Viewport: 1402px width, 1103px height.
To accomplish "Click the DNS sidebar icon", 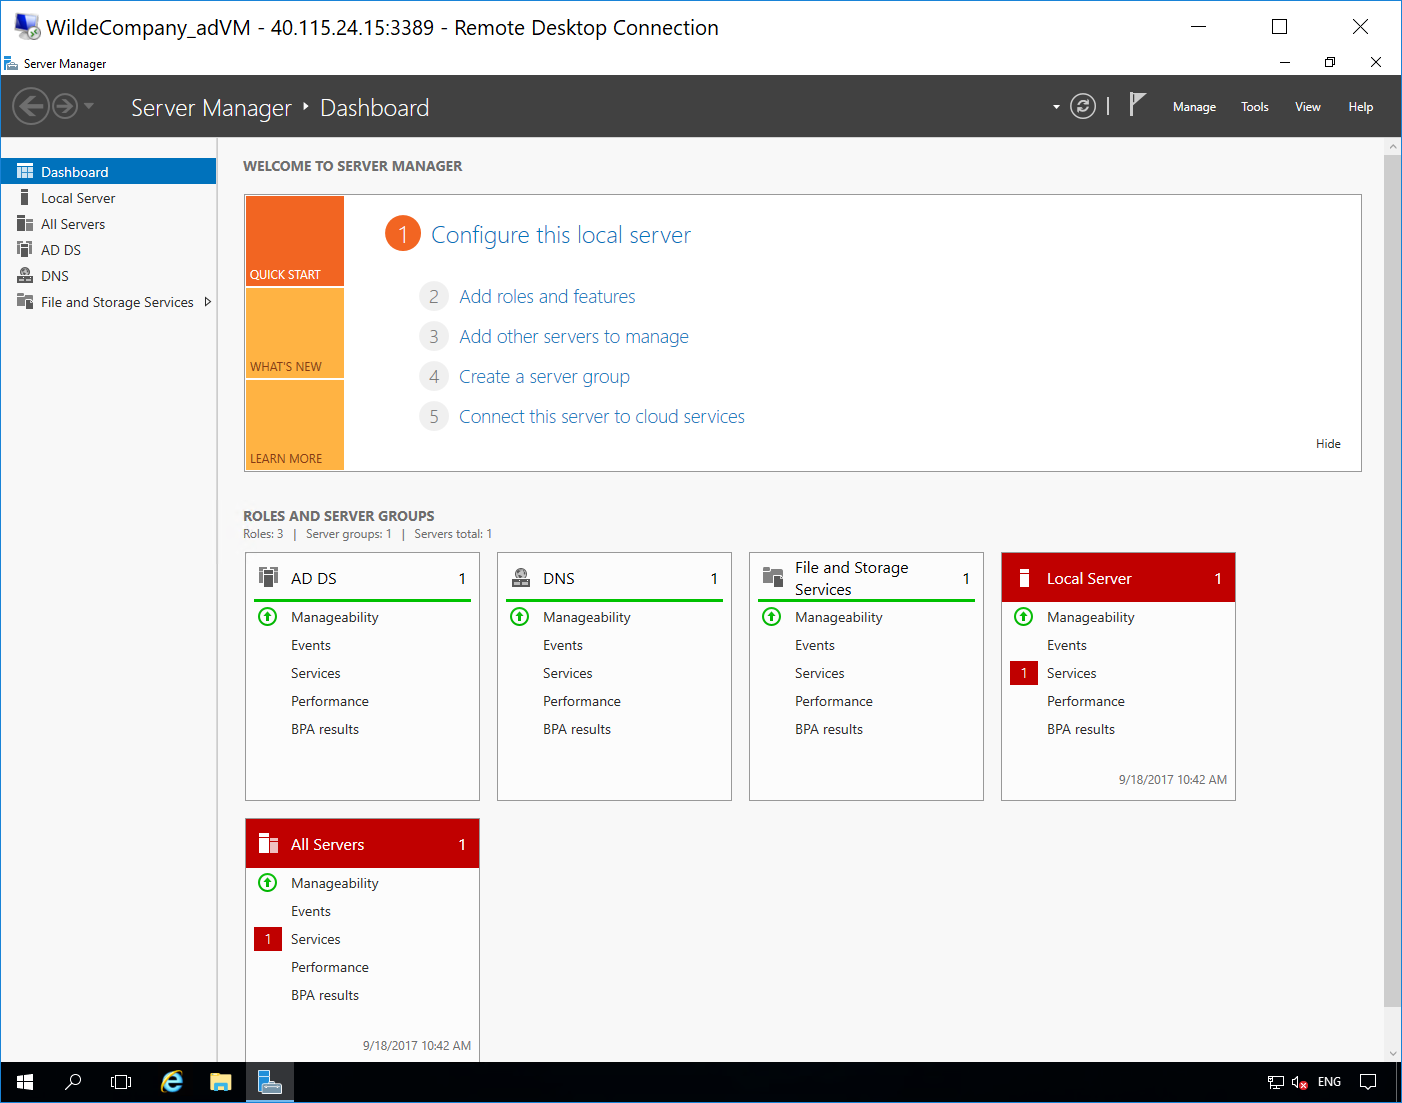I will (x=25, y=275).
